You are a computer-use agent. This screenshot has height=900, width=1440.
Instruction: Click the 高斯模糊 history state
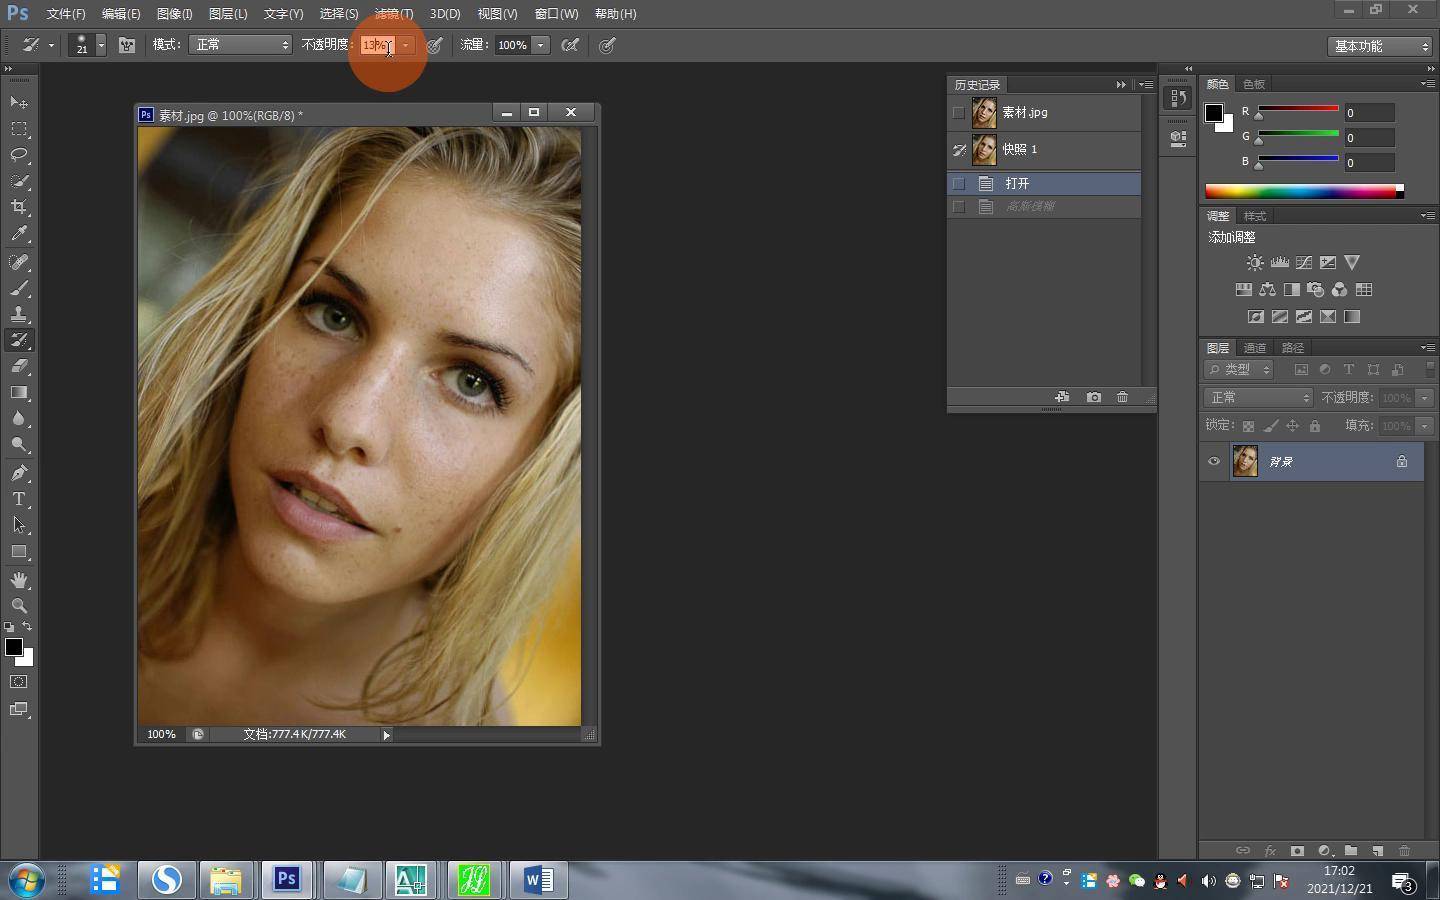point(1030,206)
